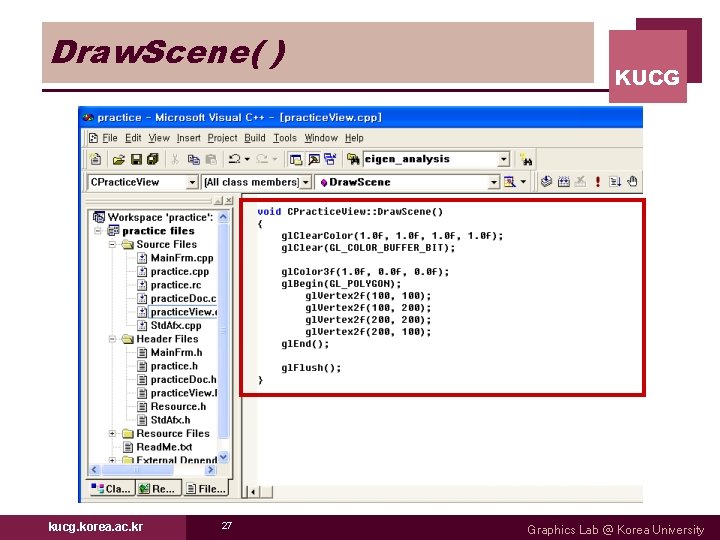Image resolution: width=720 pixels, height=540 pixels.
Task: Select MainFrm.cpp in the file tree
Action: point(182,258)
